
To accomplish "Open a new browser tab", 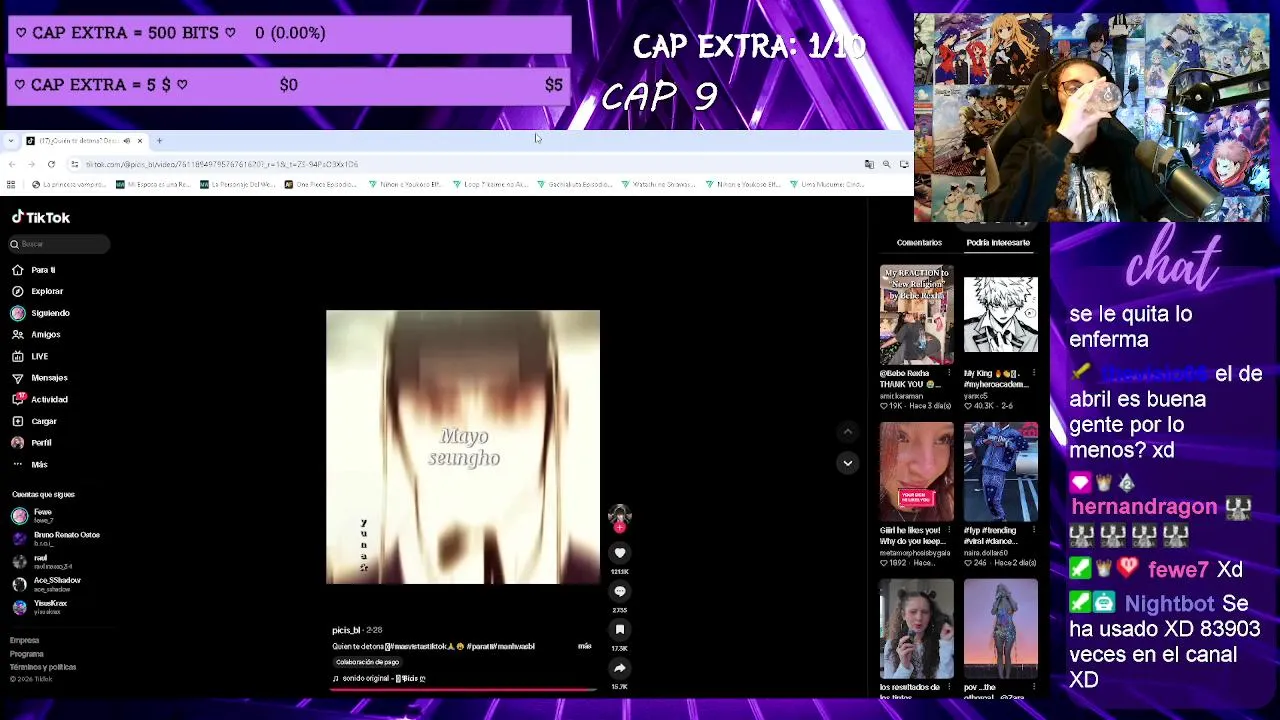I will point(159,141).
